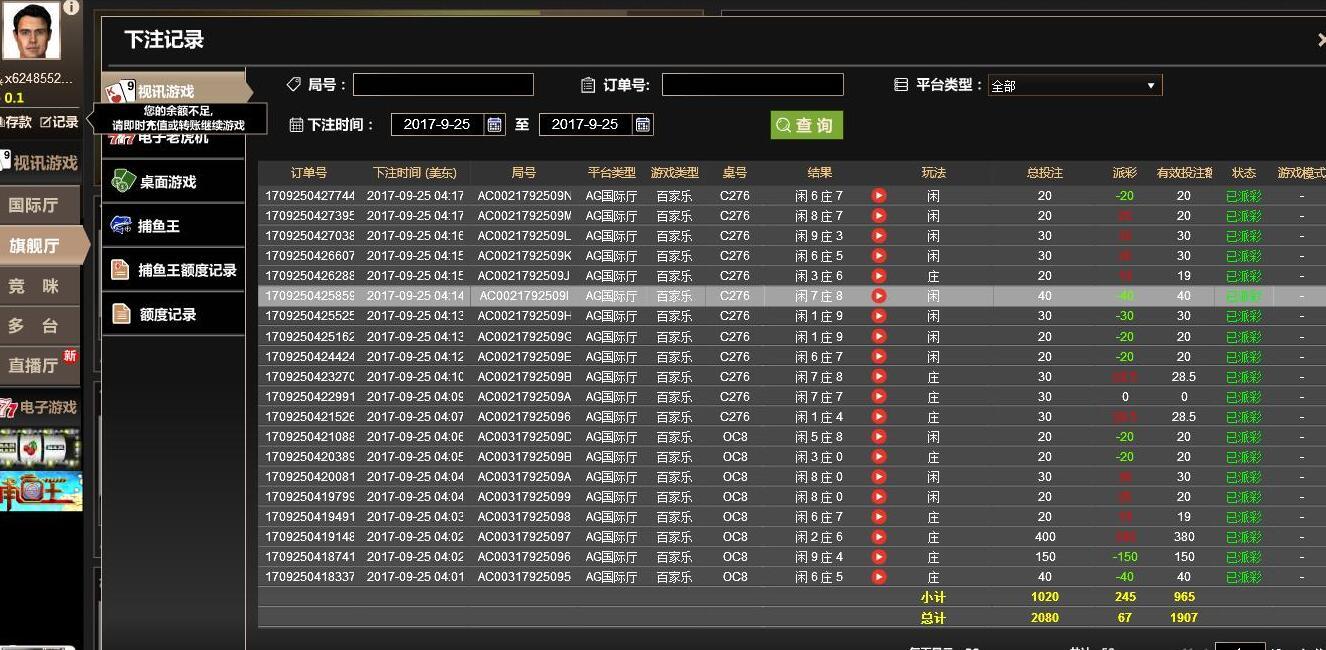Screen dimensions: 1326x650
Task: Play replay video for order 1709250418337
Action: pyautogui.click(x=878, y=577)
